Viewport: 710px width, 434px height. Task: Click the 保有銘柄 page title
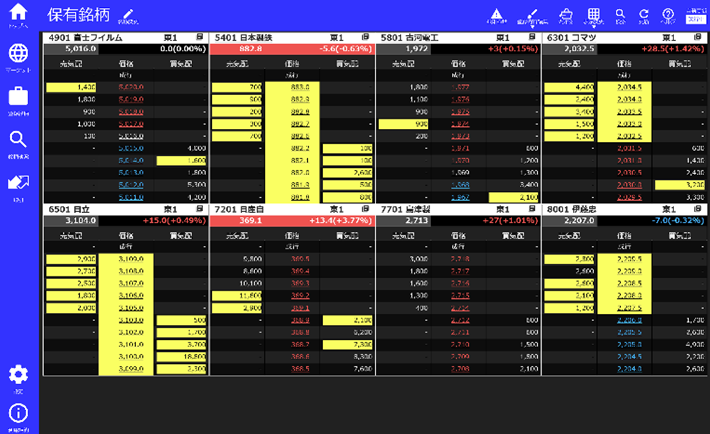[78, 14]
